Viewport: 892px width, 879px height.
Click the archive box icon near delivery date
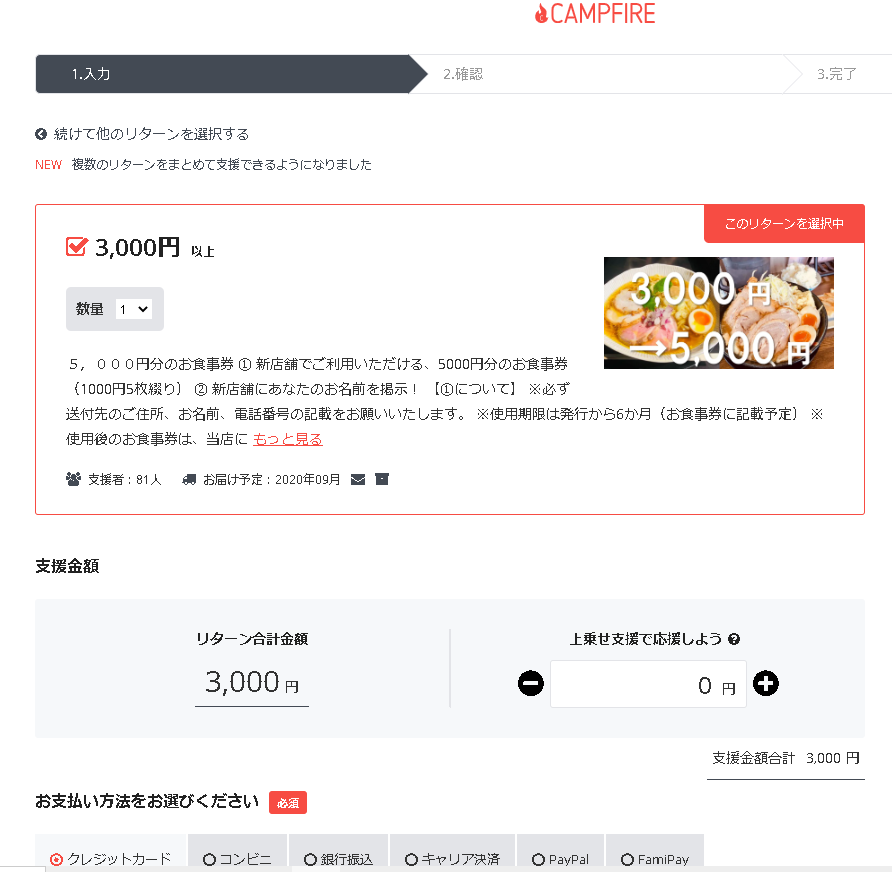coord(382,479)
